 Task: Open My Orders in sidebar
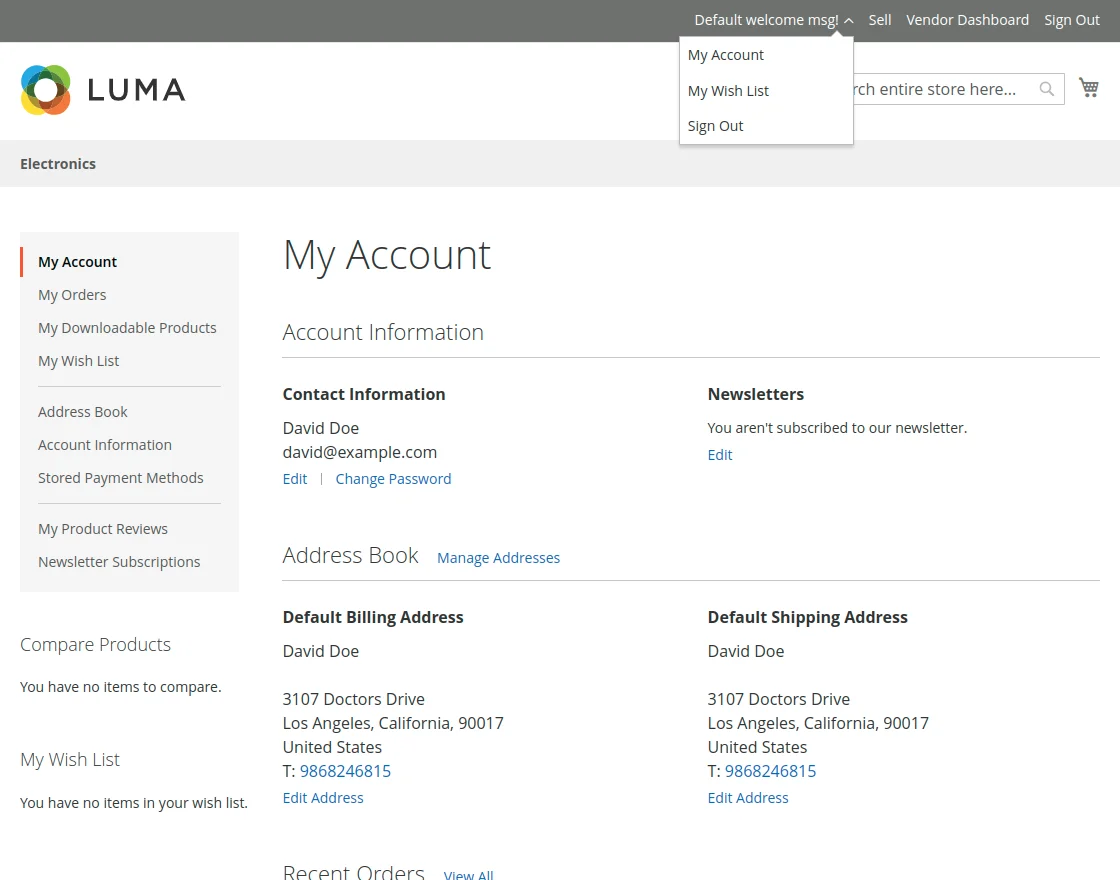point(71,294)
